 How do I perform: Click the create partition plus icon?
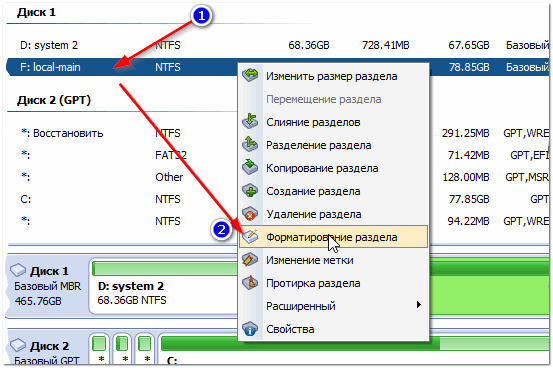point(250,191)
